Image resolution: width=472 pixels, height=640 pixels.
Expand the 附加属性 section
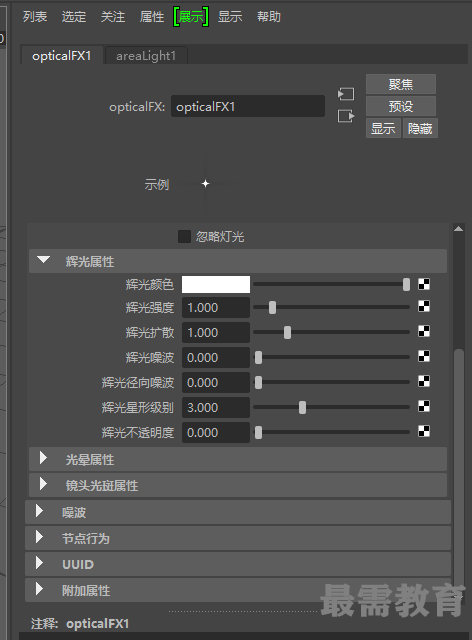point(39,589)
